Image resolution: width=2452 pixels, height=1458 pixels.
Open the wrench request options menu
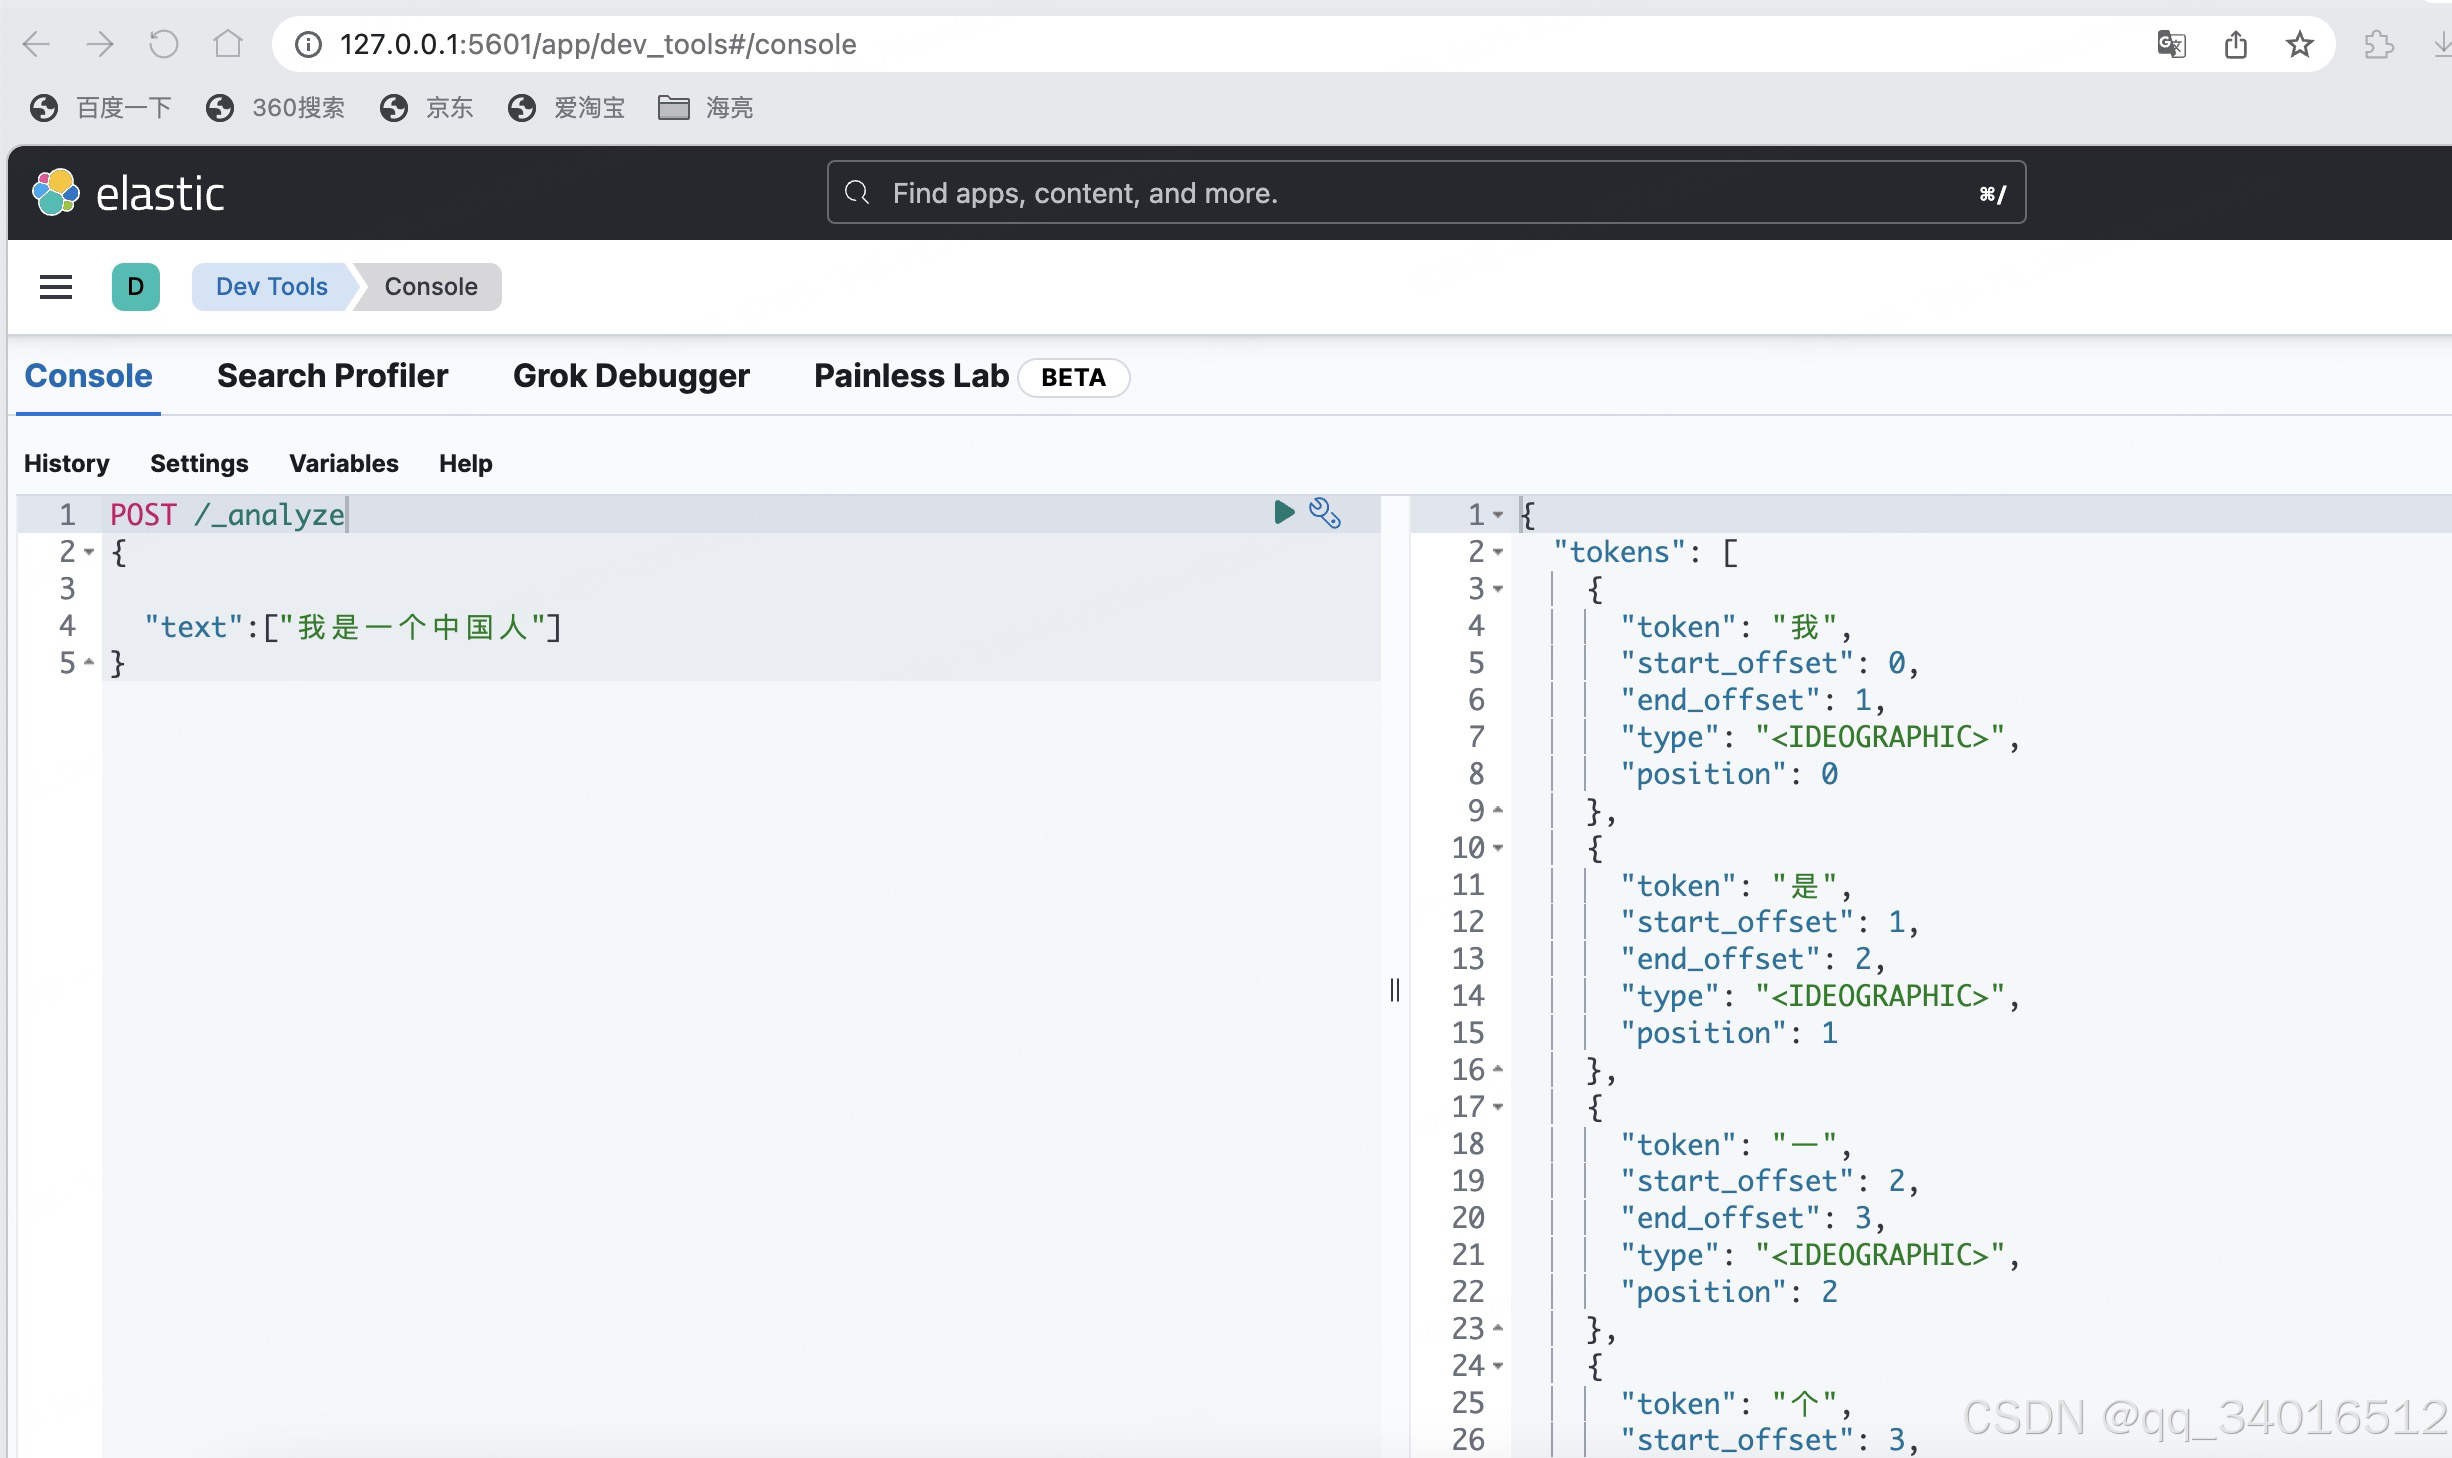coord(1325,513)
